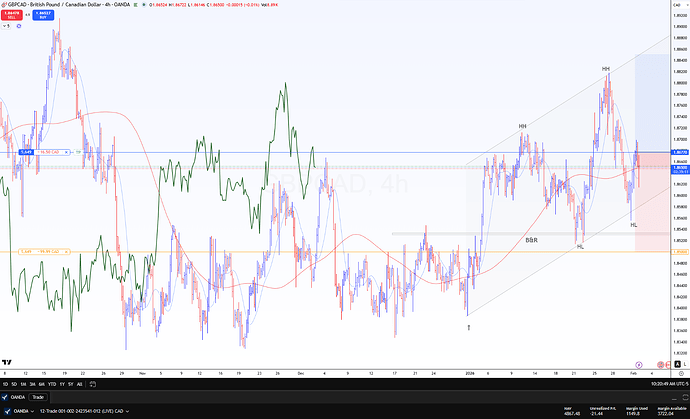Click the blue BUY price button
This screenshot has width=690, height=419.
click(43, 15)
